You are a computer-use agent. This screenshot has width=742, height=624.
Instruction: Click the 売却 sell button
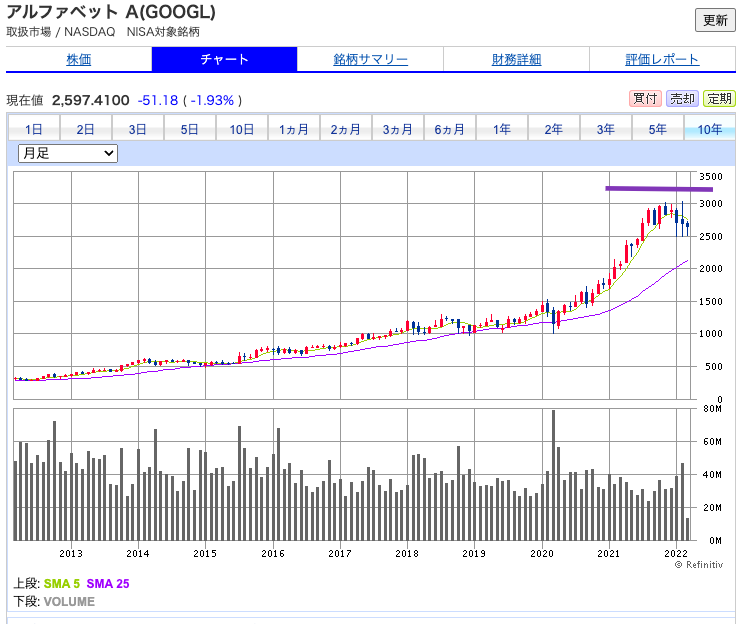pyautogui.click(x=682, y=98)
